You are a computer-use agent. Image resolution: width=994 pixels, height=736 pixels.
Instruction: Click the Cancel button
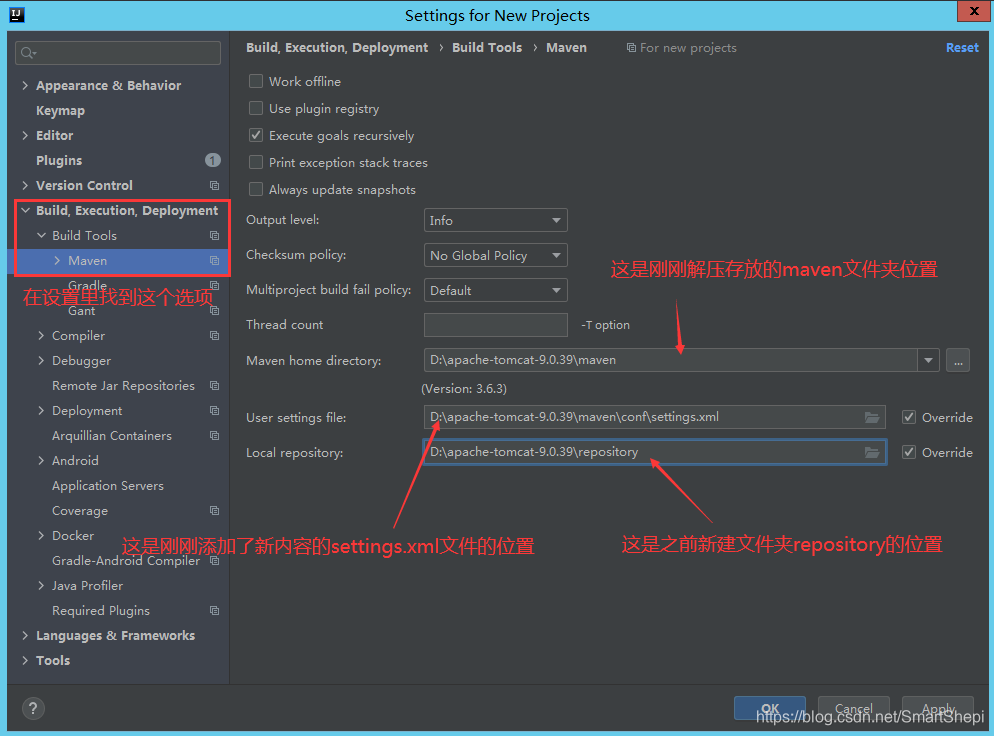click(853, 708)
